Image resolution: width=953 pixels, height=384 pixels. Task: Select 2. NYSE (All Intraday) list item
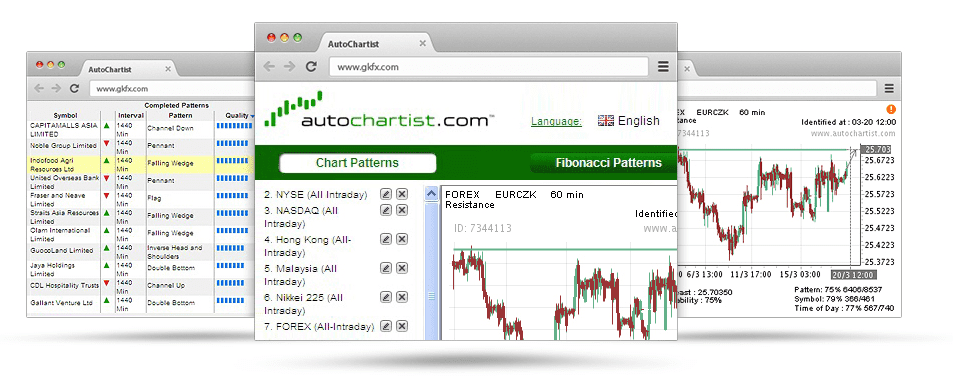coord(315,195)
